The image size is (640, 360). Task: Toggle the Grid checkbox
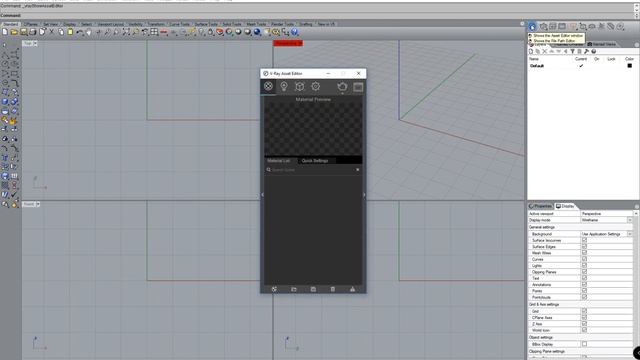(x=584, y=311)
